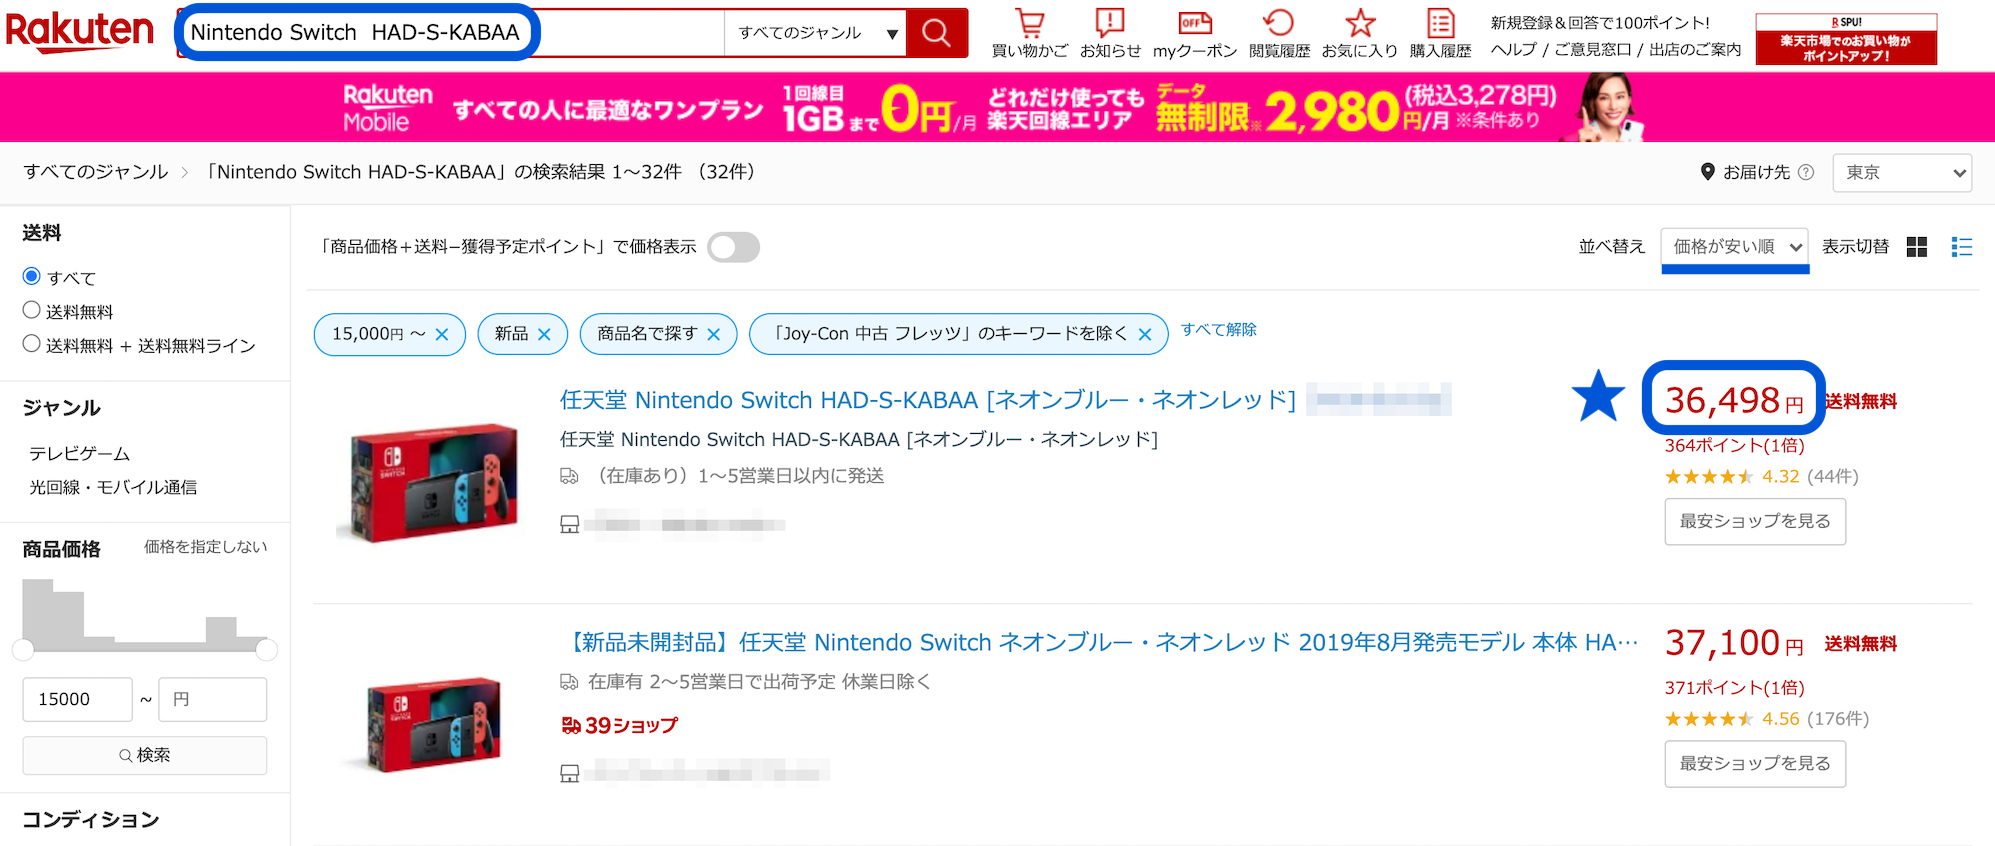
Task: Switch to list view display icon
Action: pyautogui.click(x=1961, y=247)
